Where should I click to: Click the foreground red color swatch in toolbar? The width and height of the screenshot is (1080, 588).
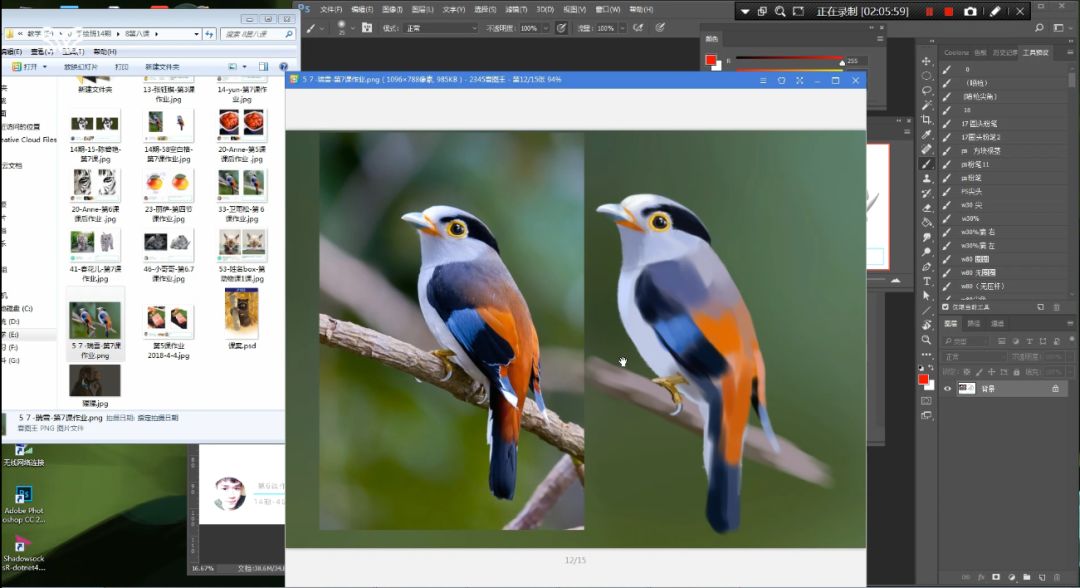pyautogui.click(x=924, y=379)
